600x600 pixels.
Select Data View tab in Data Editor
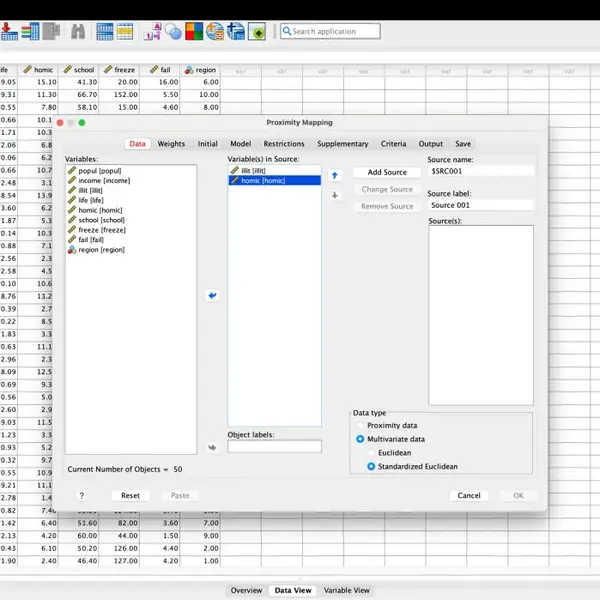click(293, 590)
